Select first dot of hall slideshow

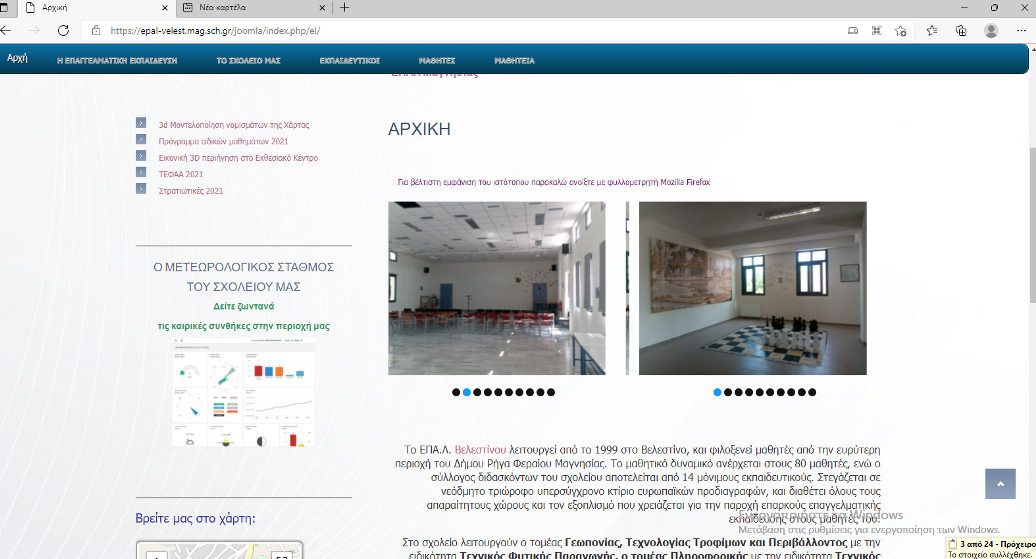pyautogui.click(x=456, y=392)
